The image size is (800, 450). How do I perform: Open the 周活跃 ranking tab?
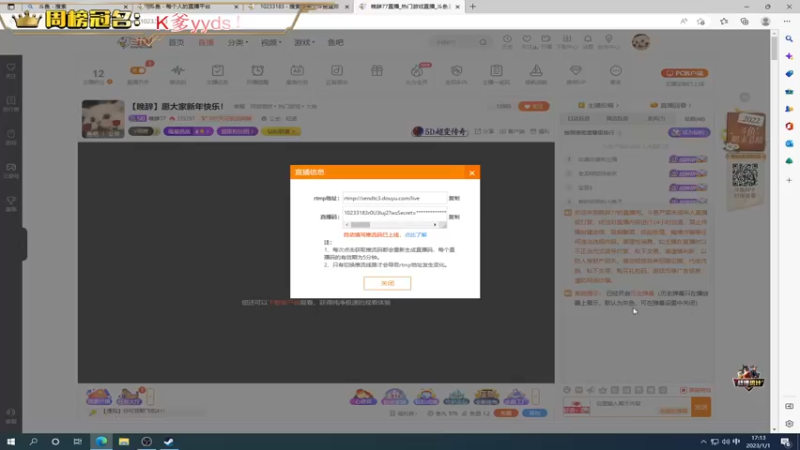(617, 118)
